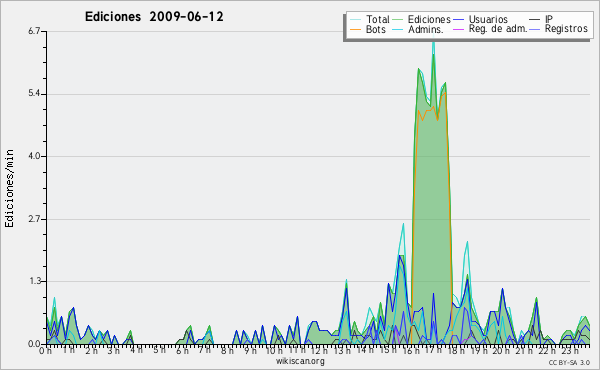Click the y-axis value 4.0
This screenshot has width=600, height=370.
click(34, 156)
